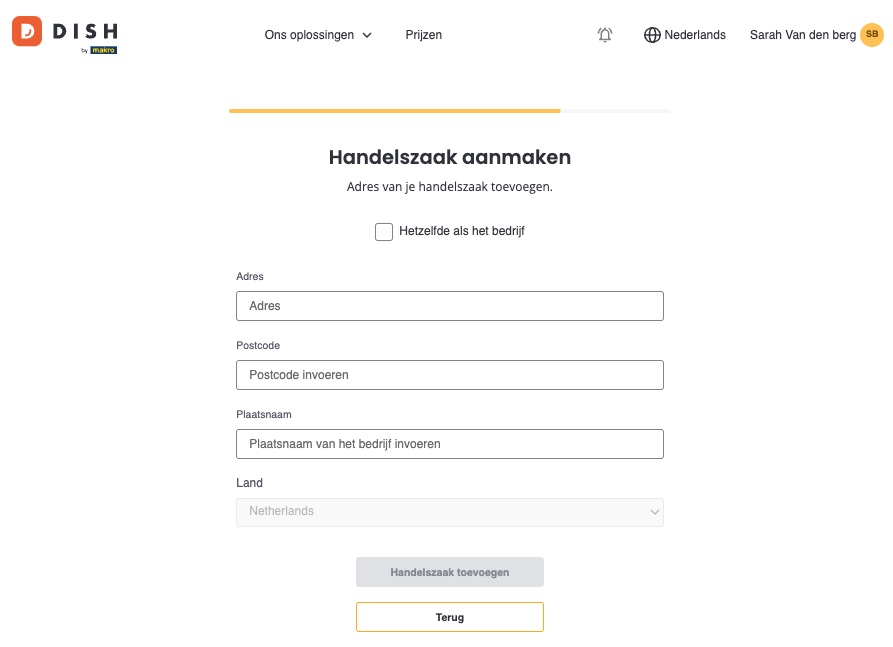This screenshot has width=893, height=647.
Task: Click the Terug button
Action: pos(450,617)
